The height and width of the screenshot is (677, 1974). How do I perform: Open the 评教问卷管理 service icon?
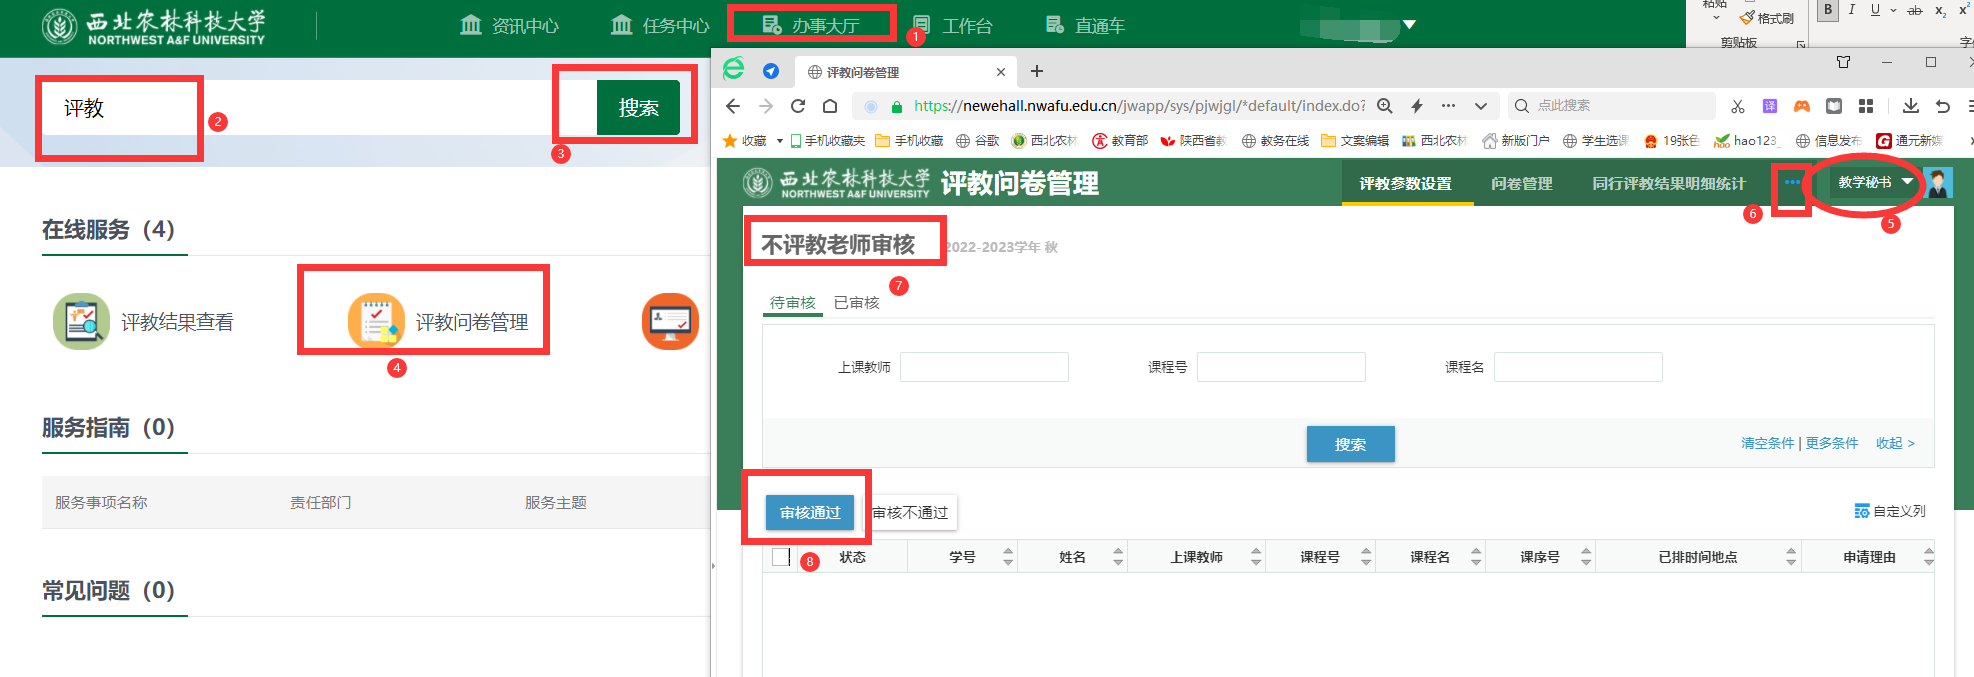tap(376, 320)
